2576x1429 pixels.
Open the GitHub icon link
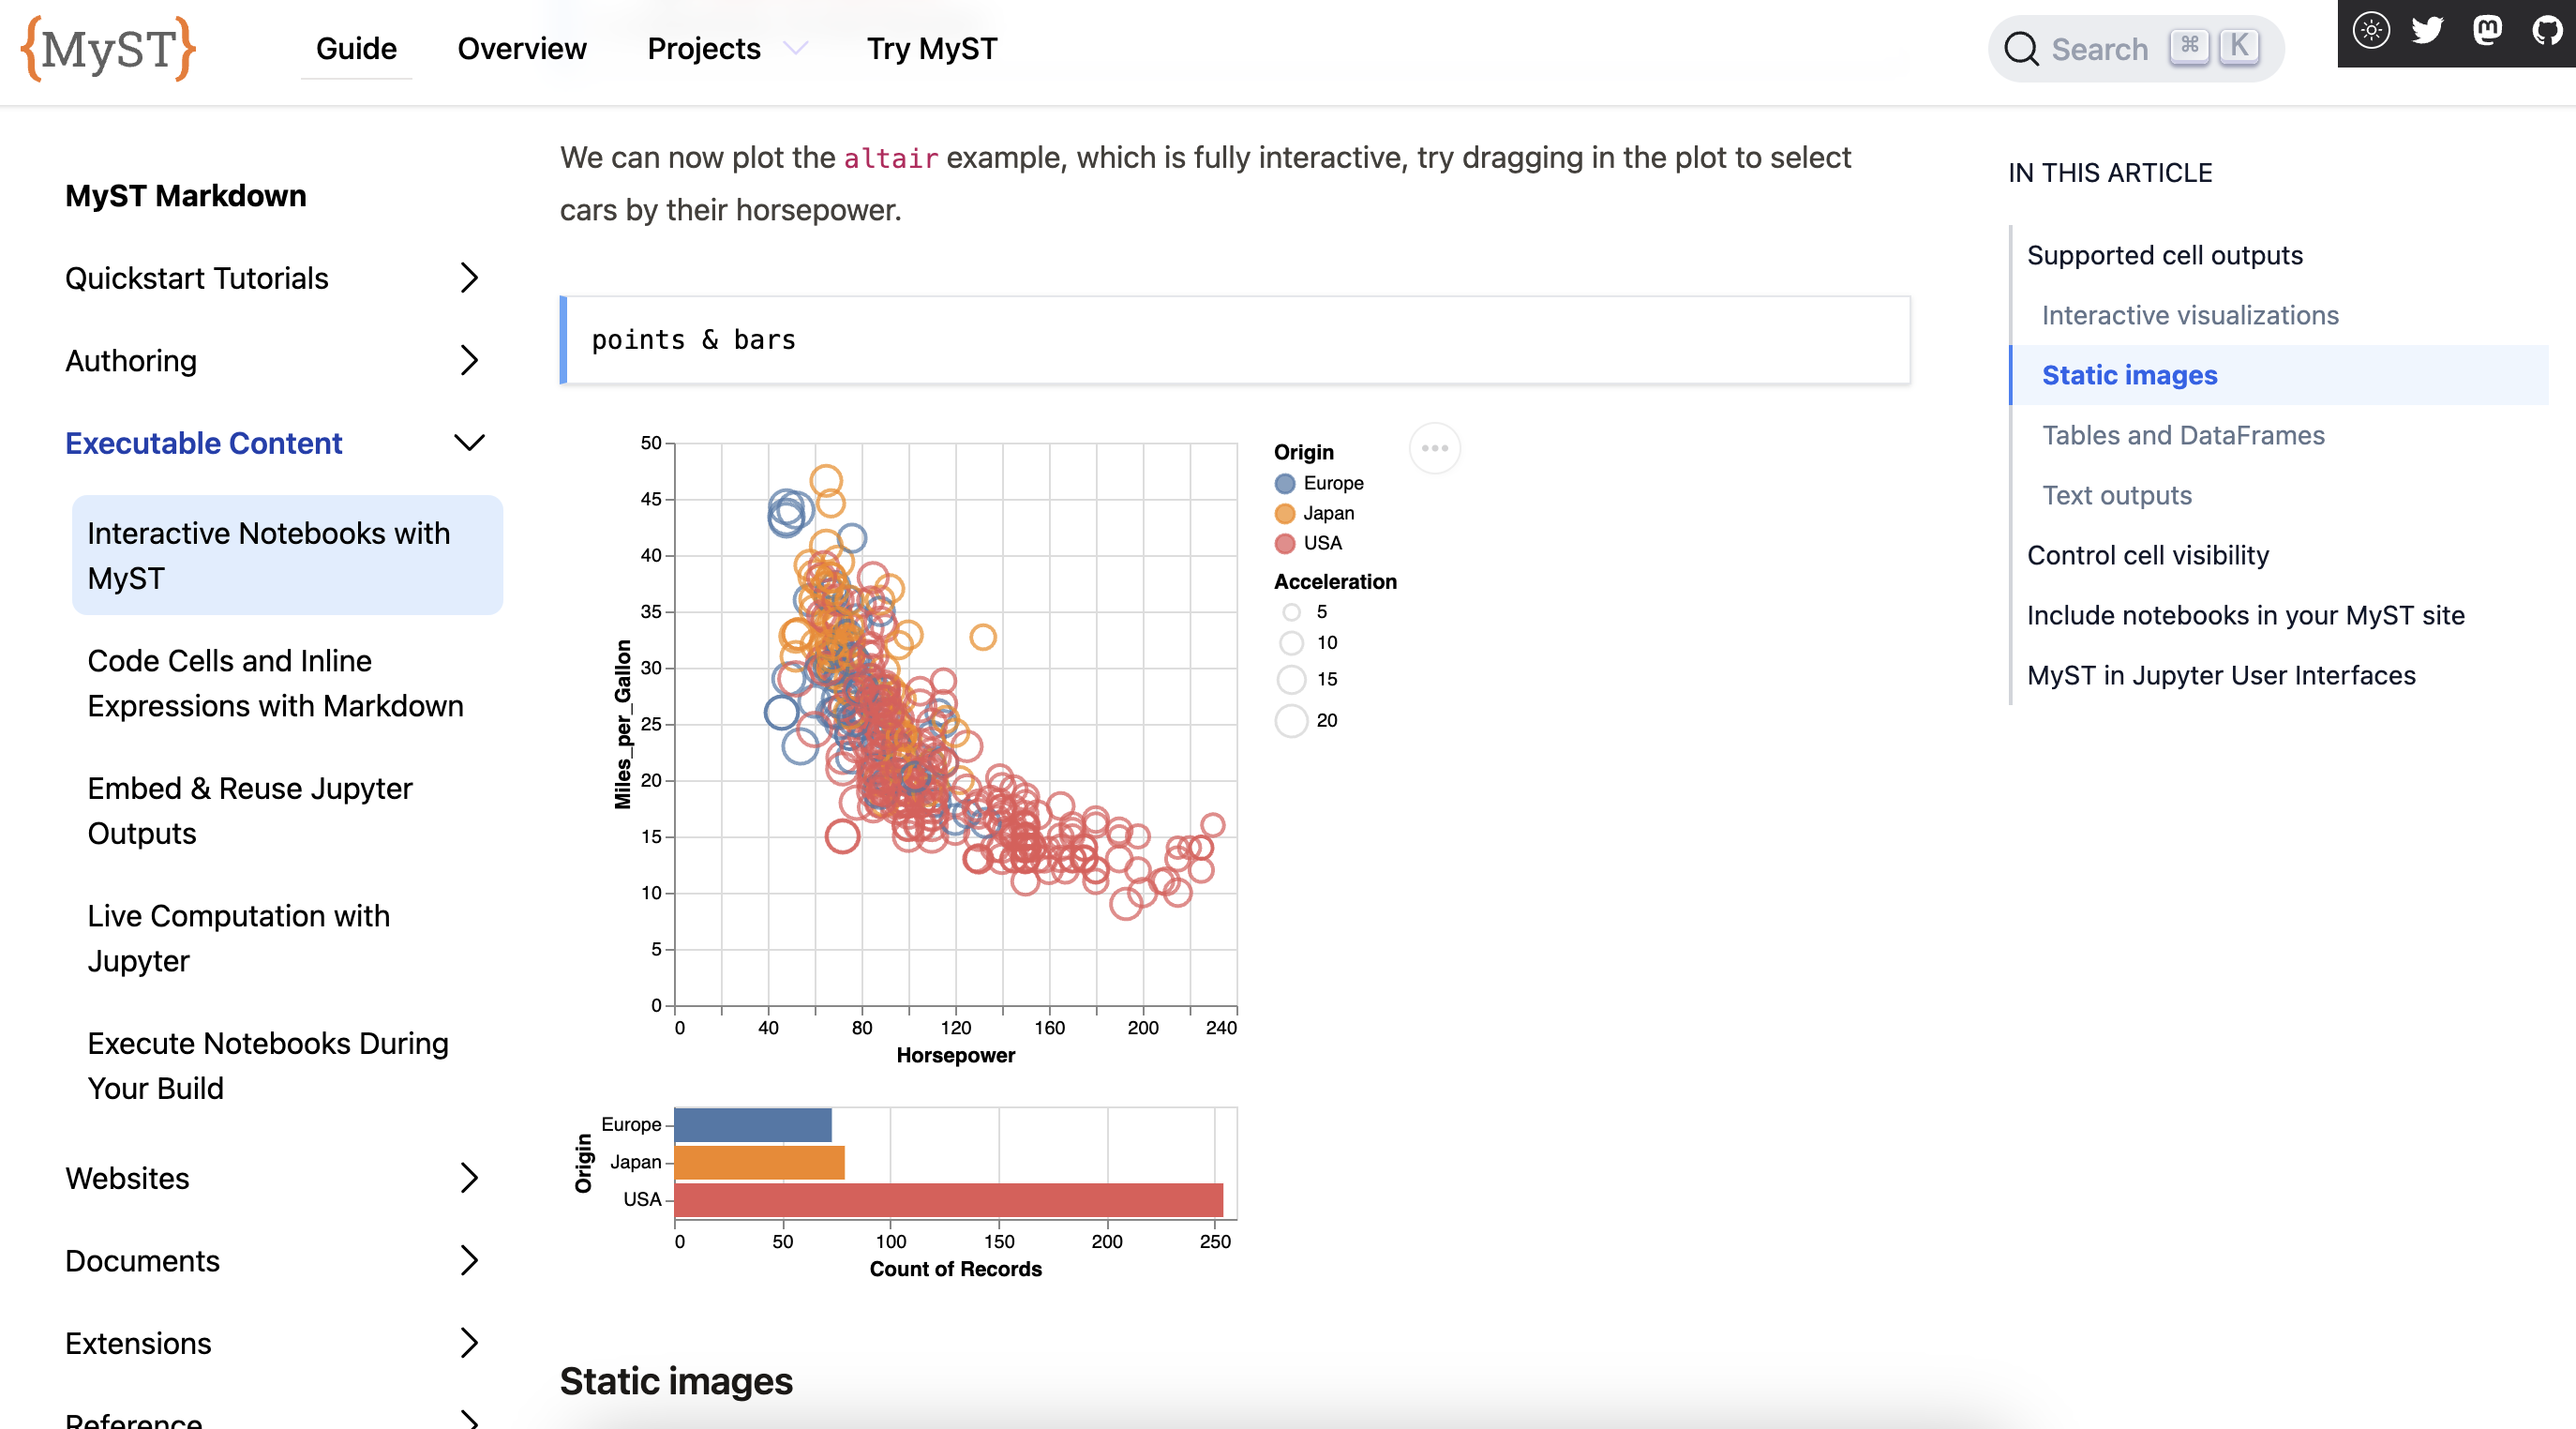tap(2546, 30)
